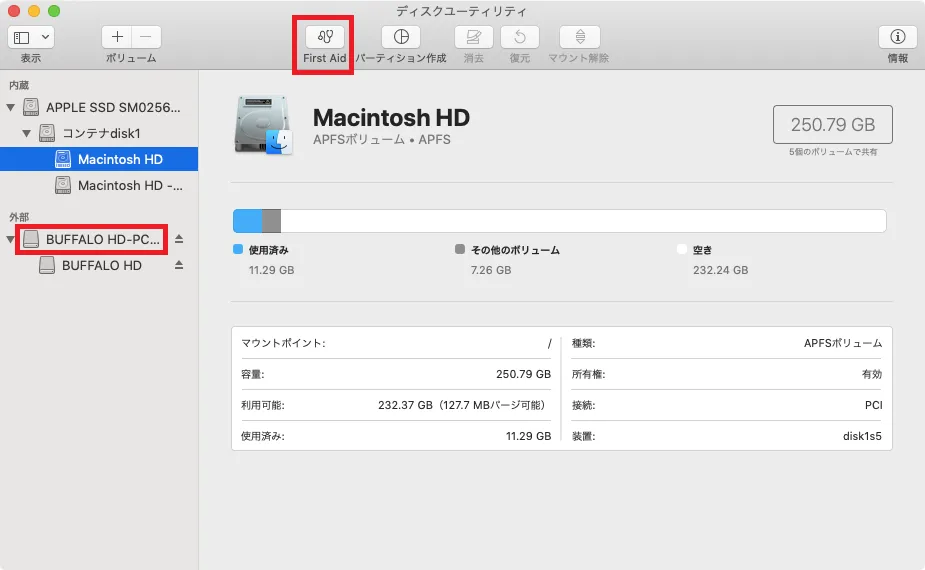Click the gray other-volumes bar segment
Viewport: 925px width, 570px height.
(271, 221)
